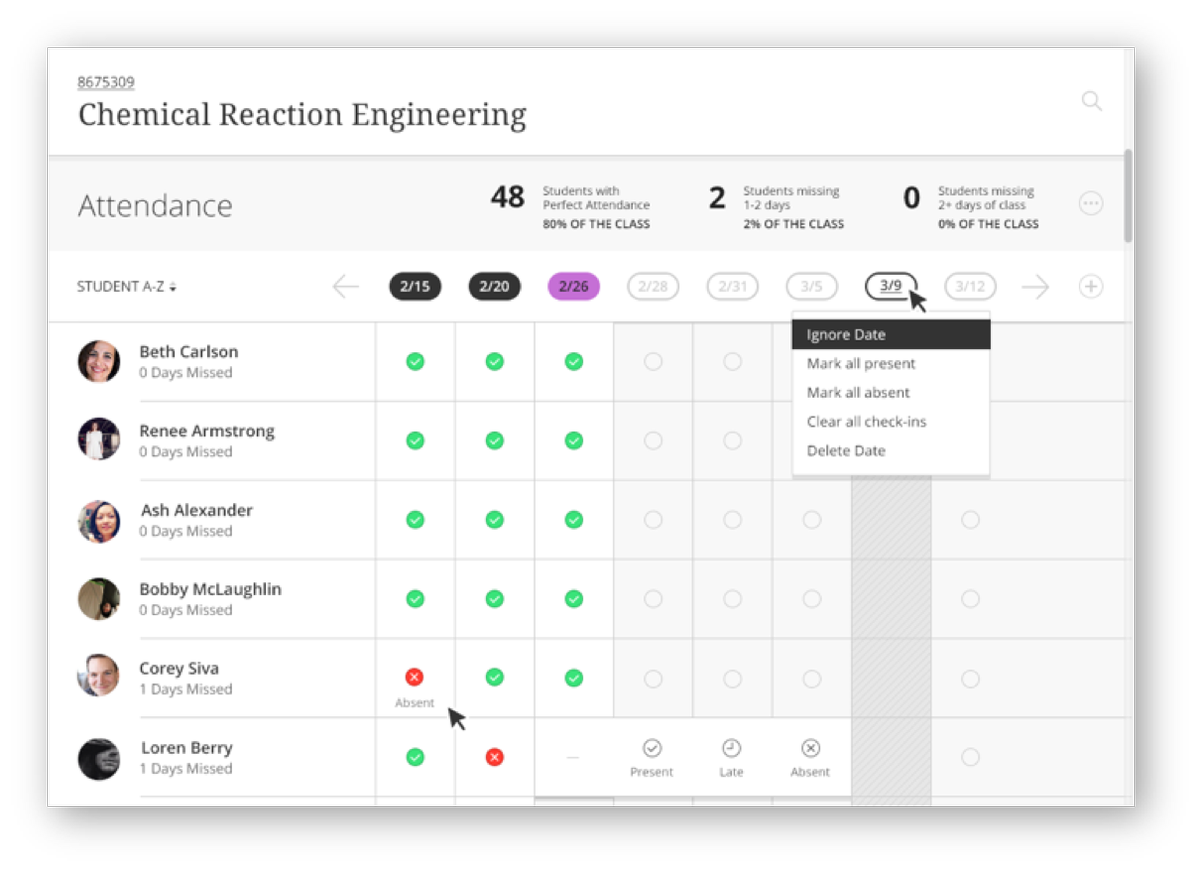Check Ash Alexander's empty circle for 3/5
The height and width of the screenshot is (872, 1200).
point(812,519)
